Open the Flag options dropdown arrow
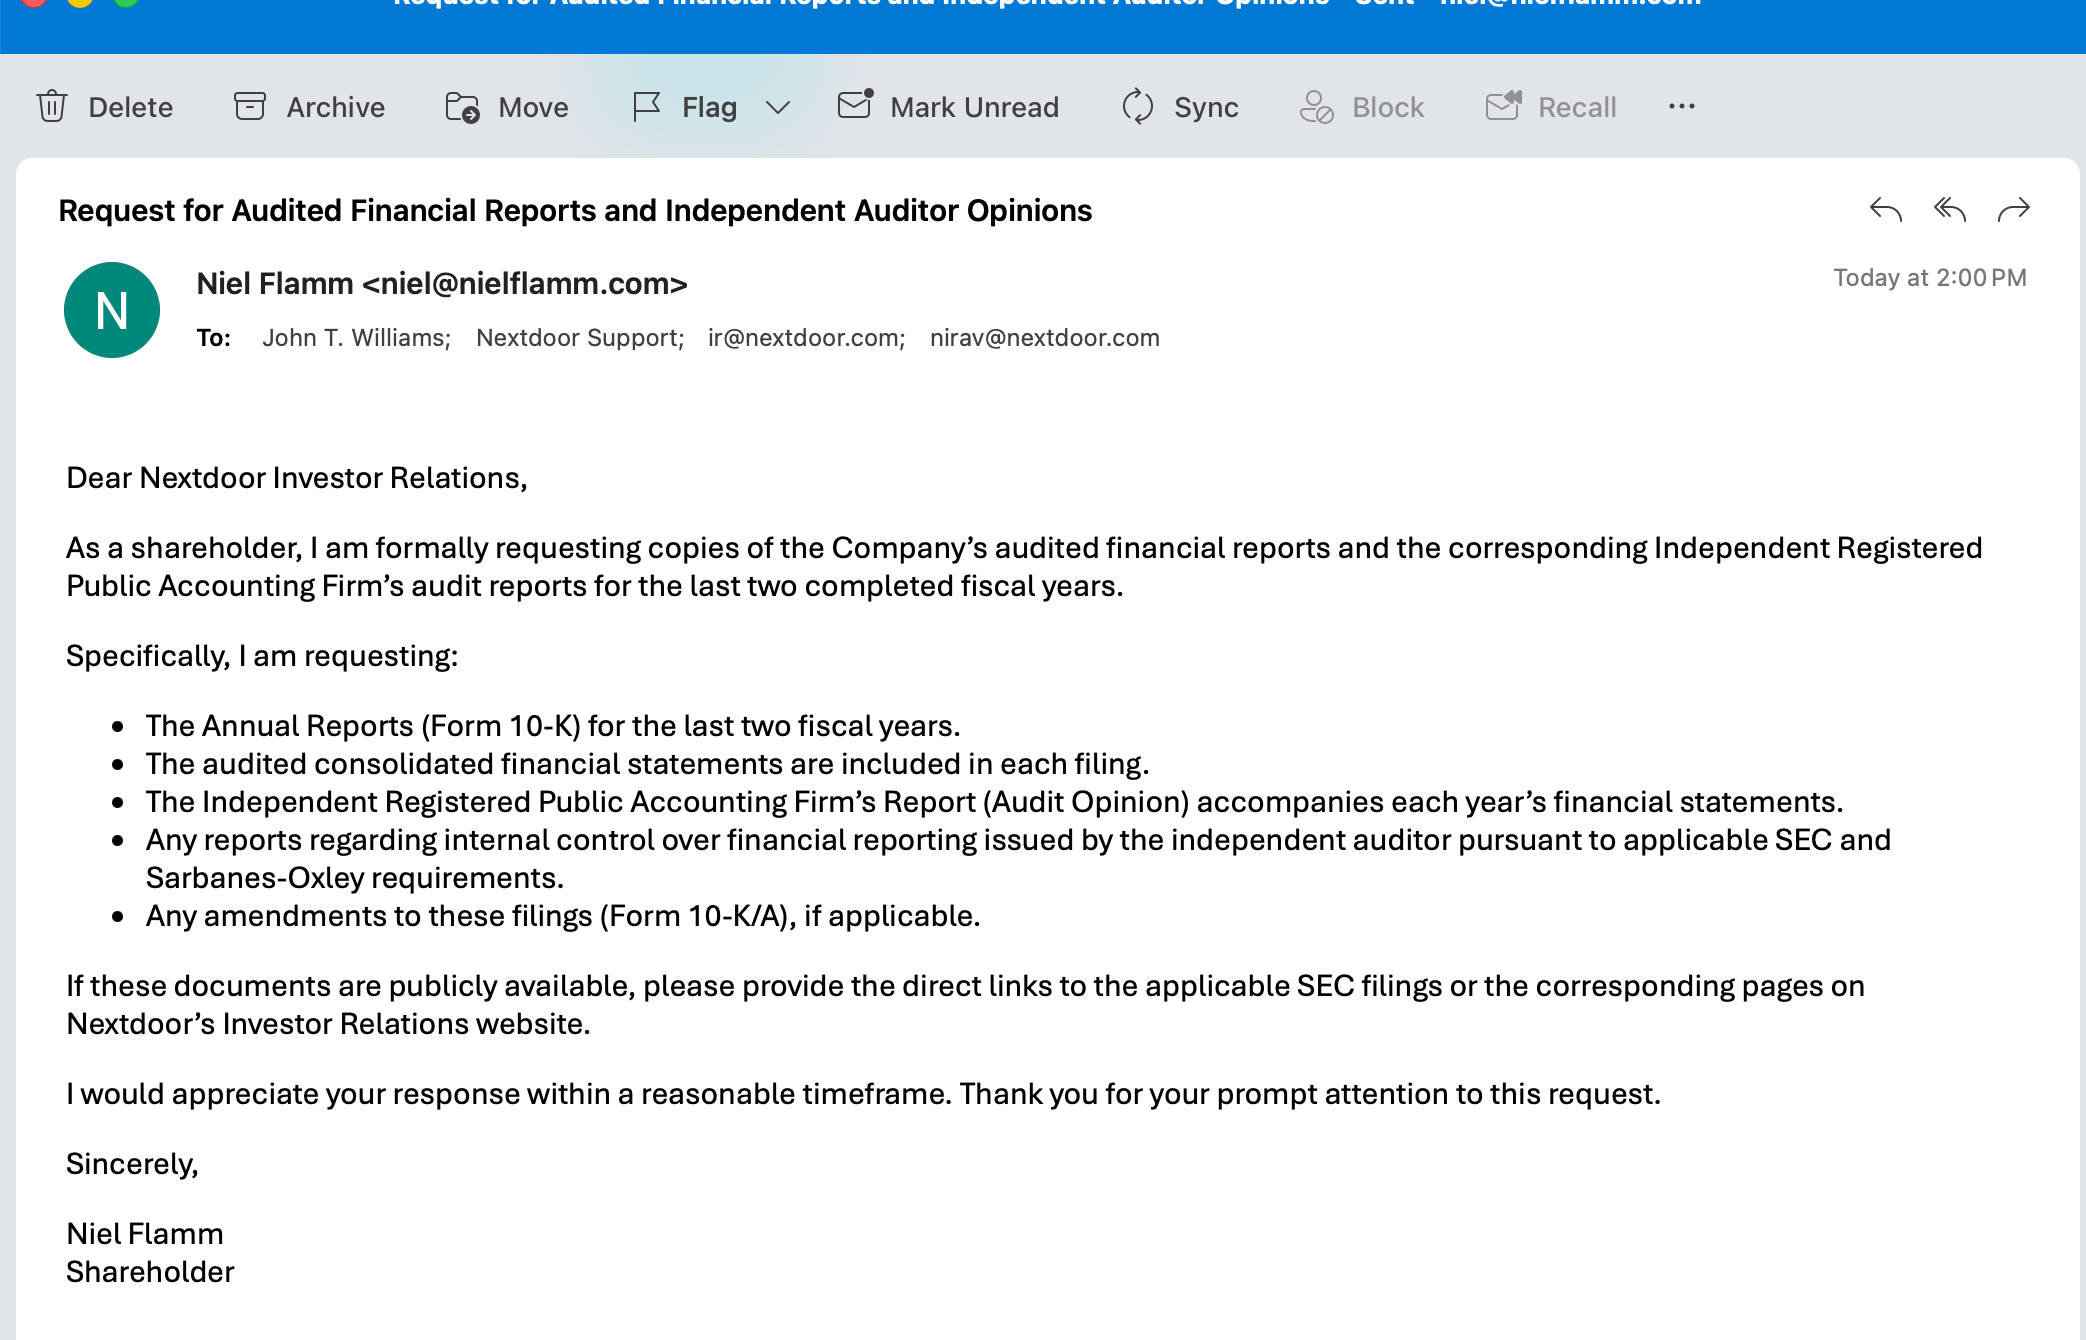Image resolution: width=2086 pixels, height=1340 pixels. pyautogui.click(x=778, y=107)
